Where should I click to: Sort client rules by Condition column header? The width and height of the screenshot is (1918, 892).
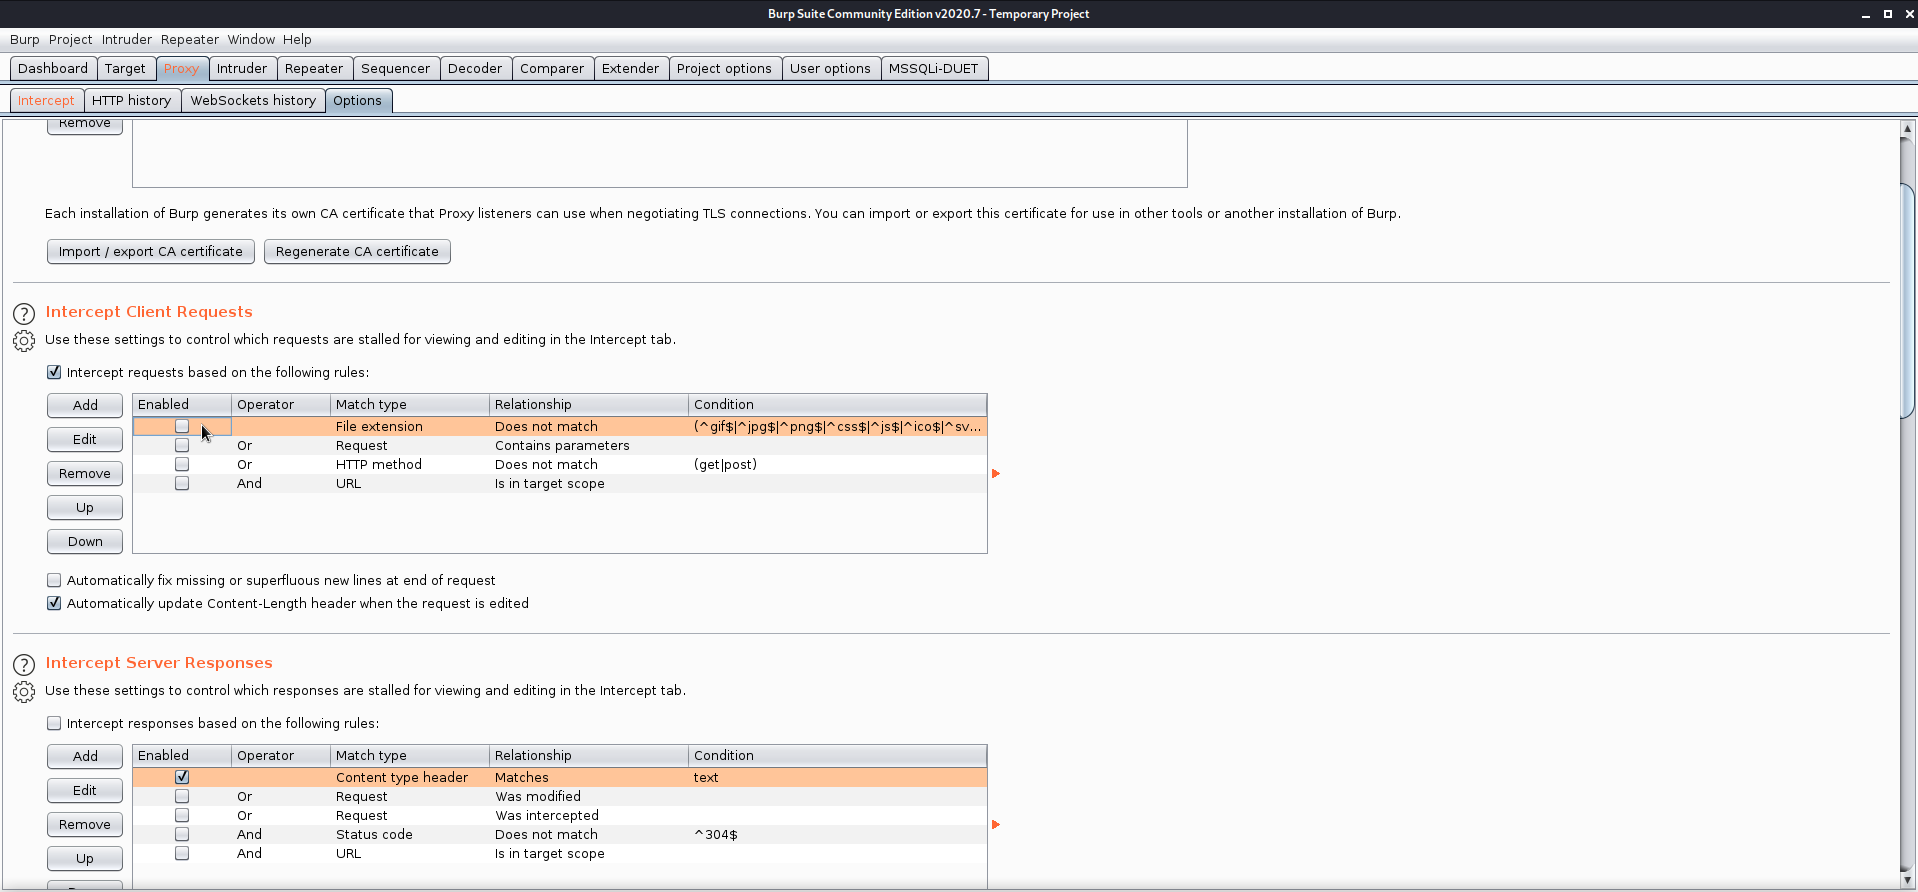[836, 404]
